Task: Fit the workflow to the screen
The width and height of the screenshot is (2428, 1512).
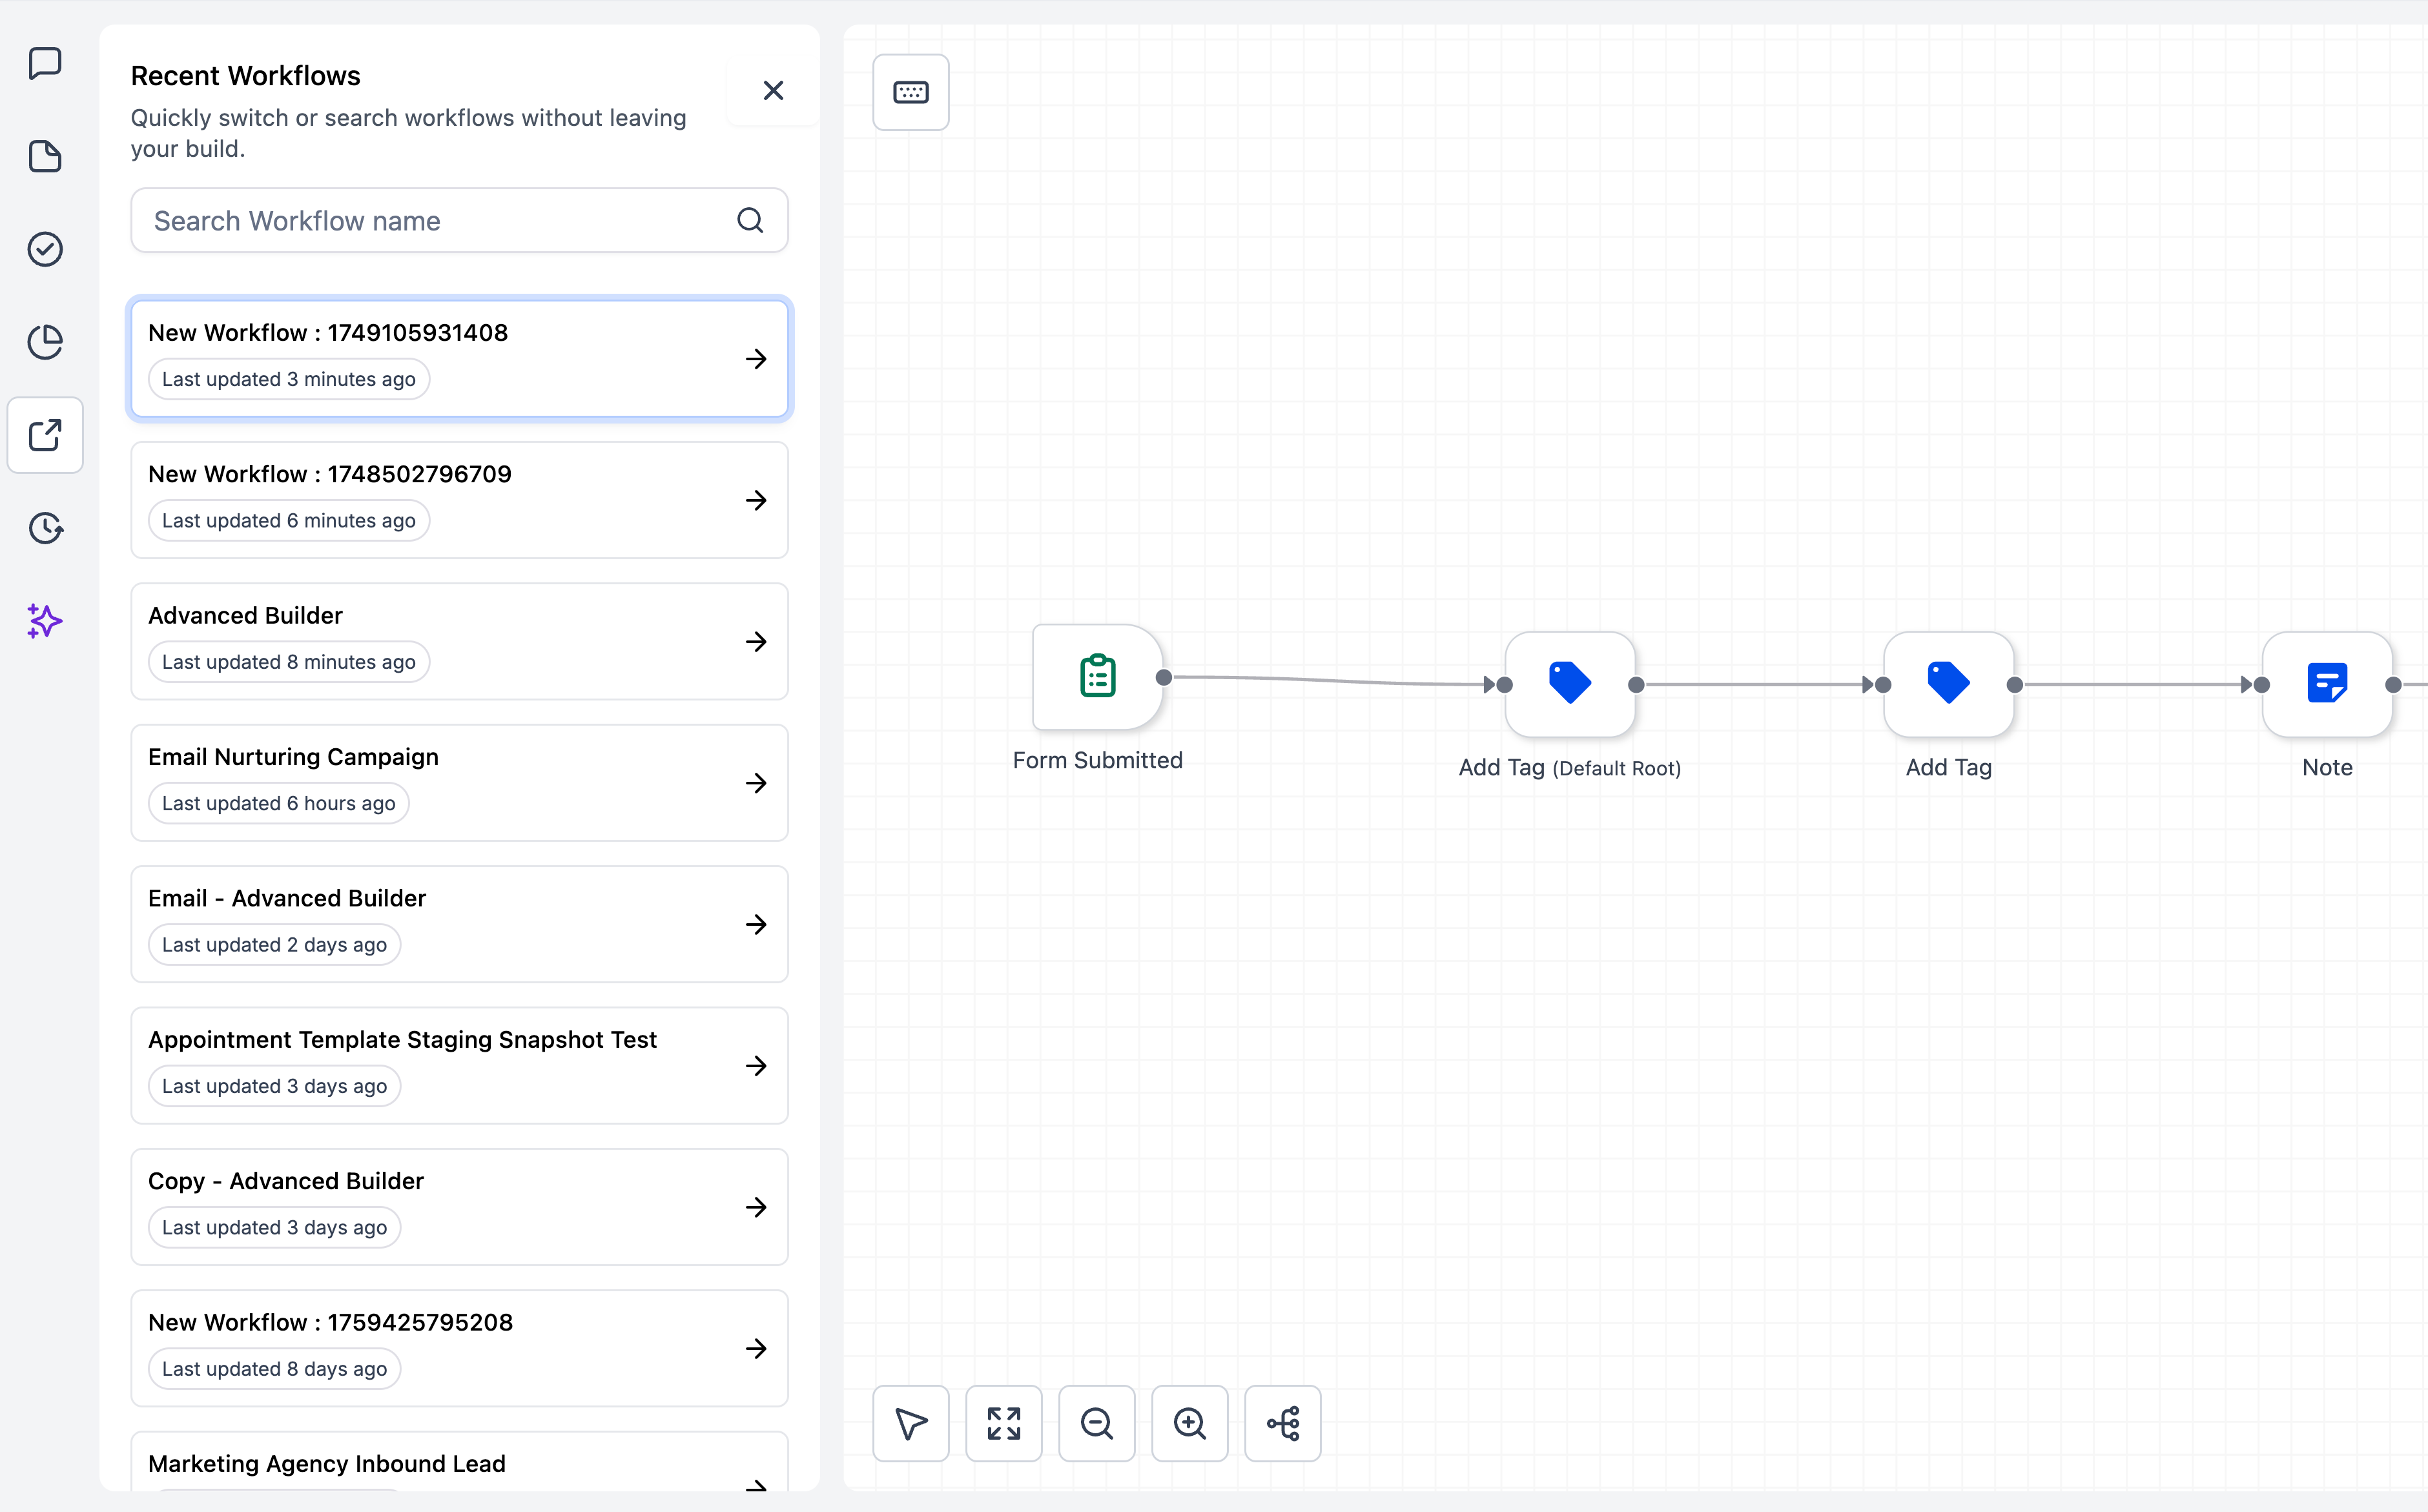Action: coord(1003,1423)
